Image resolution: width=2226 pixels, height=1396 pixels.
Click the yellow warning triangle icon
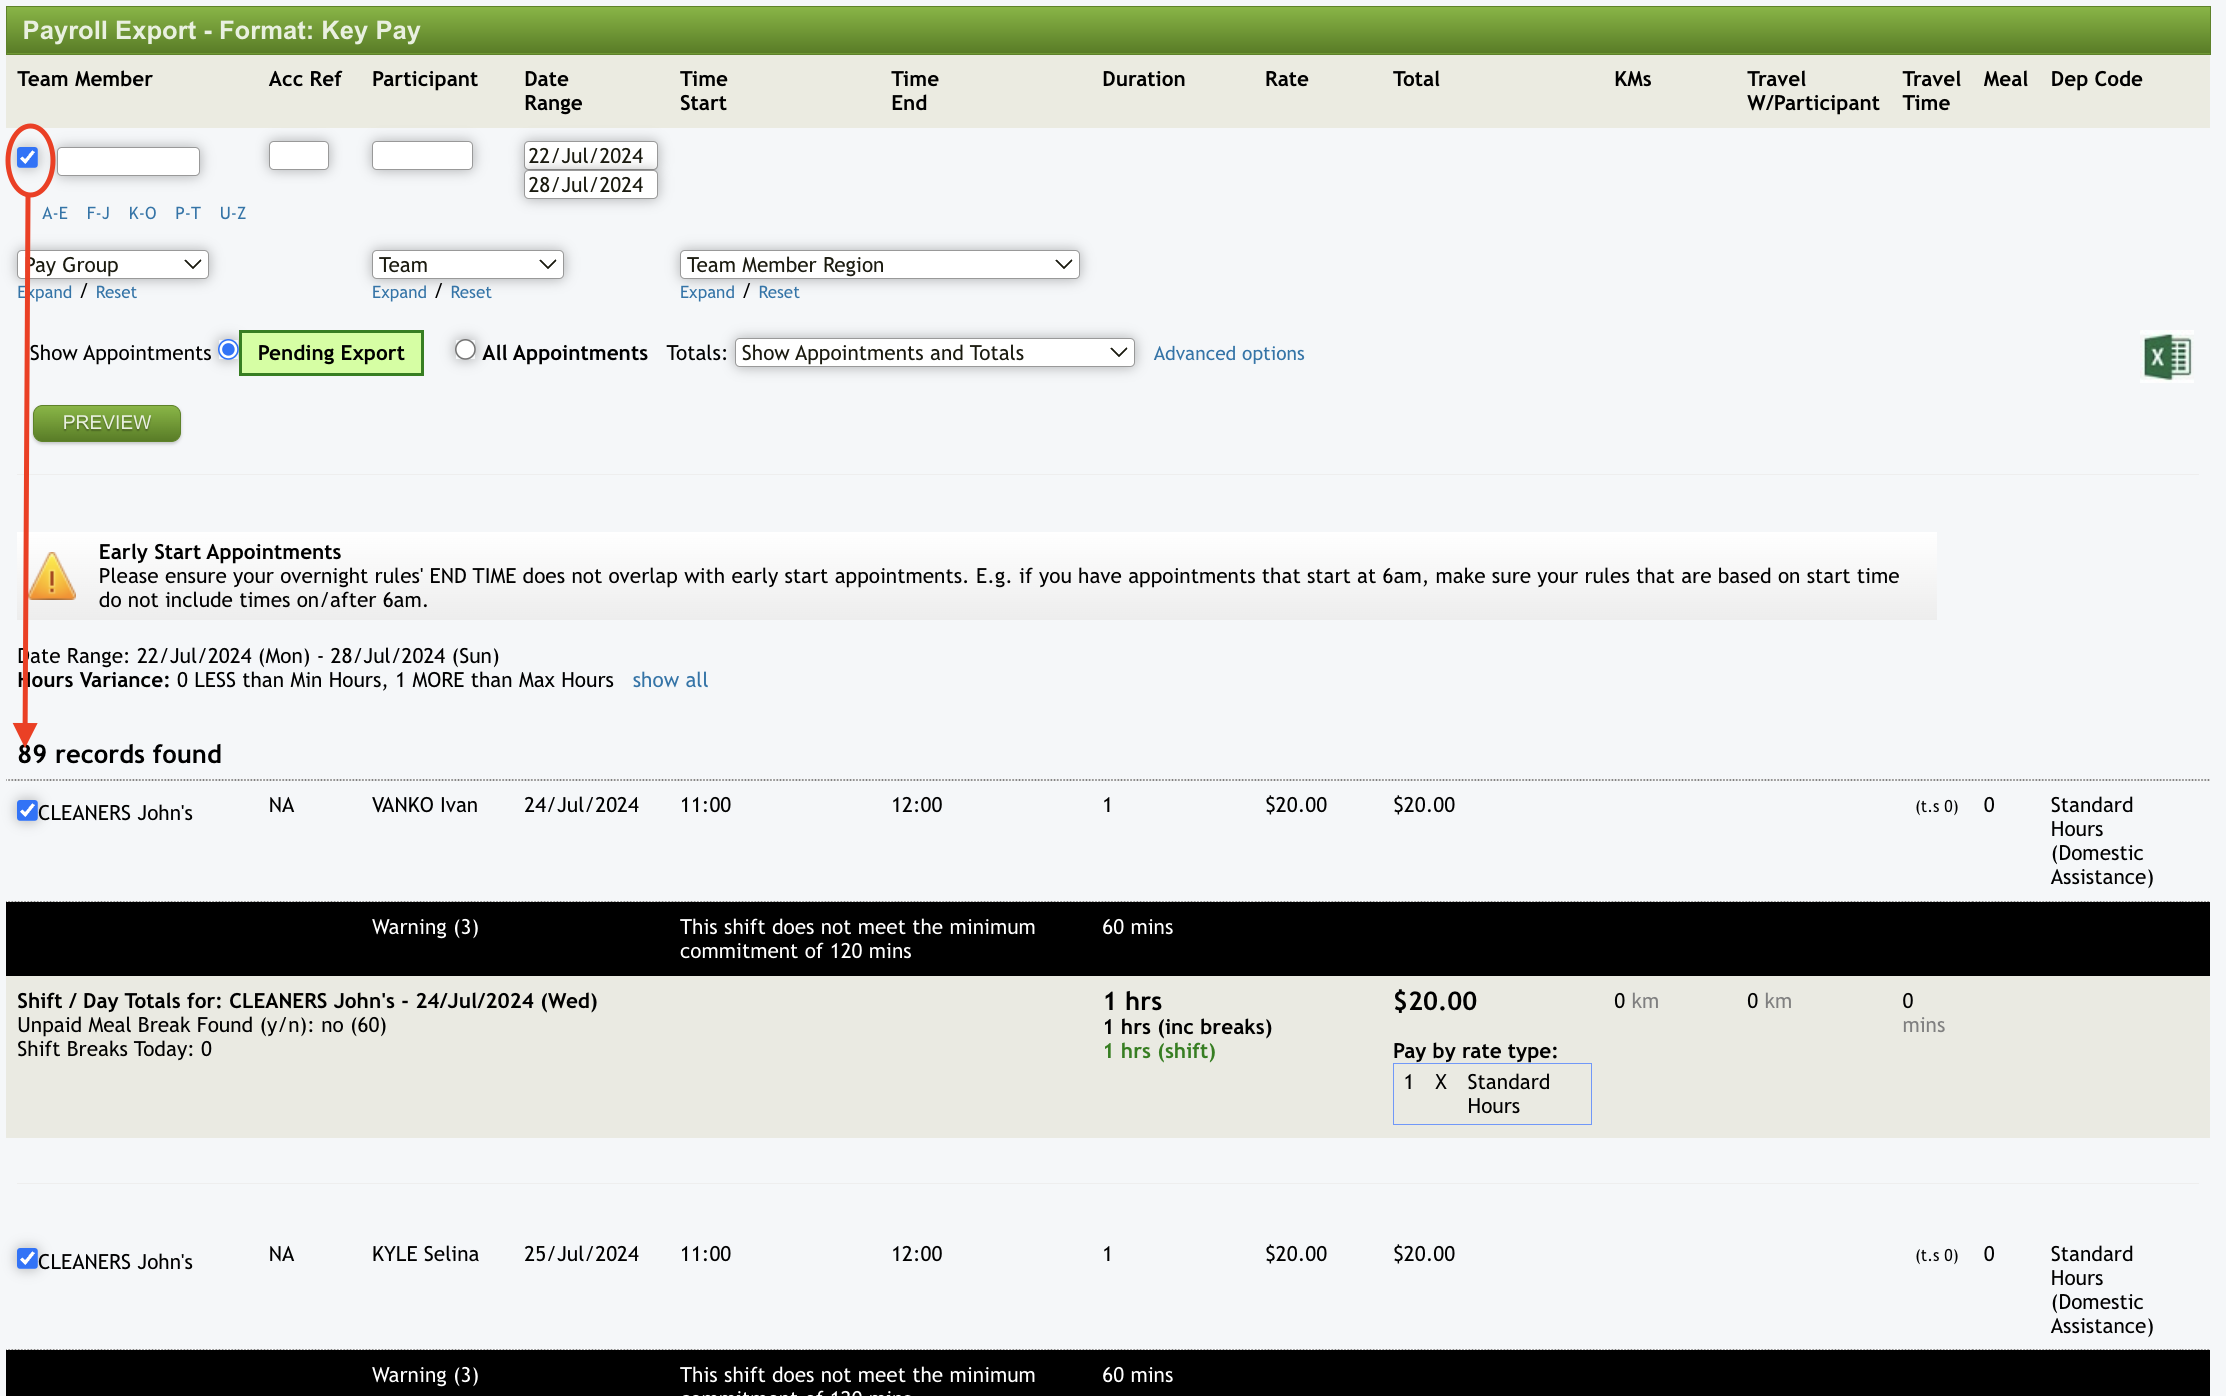52,576
